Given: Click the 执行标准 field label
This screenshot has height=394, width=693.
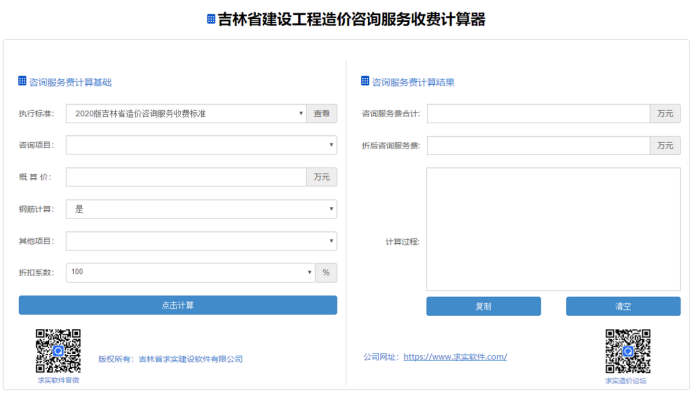Looking at the screenshot, I should coord(36,114).
